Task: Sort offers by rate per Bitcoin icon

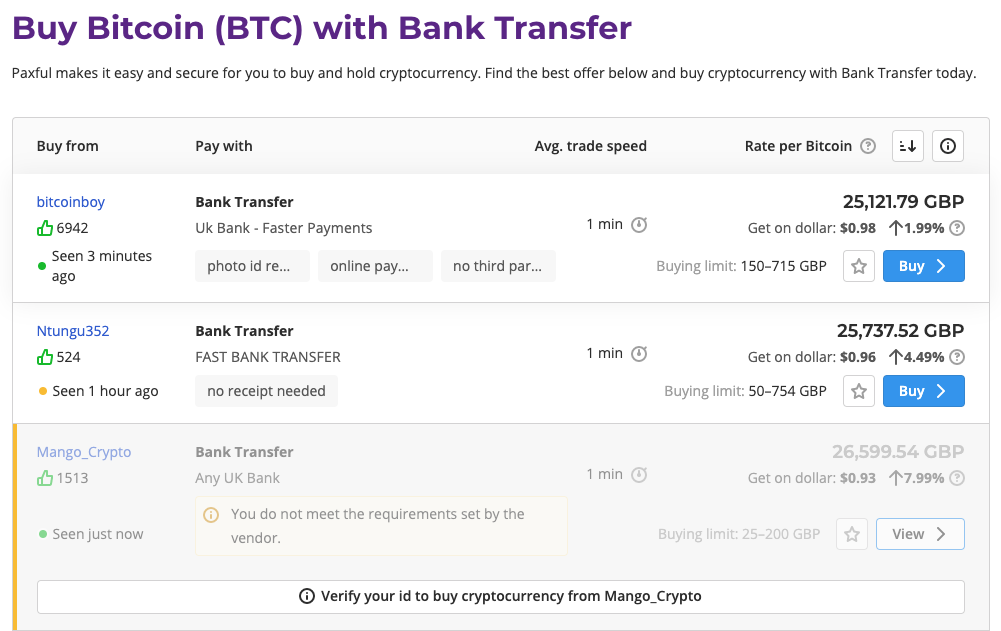Action: click(907, 146)
